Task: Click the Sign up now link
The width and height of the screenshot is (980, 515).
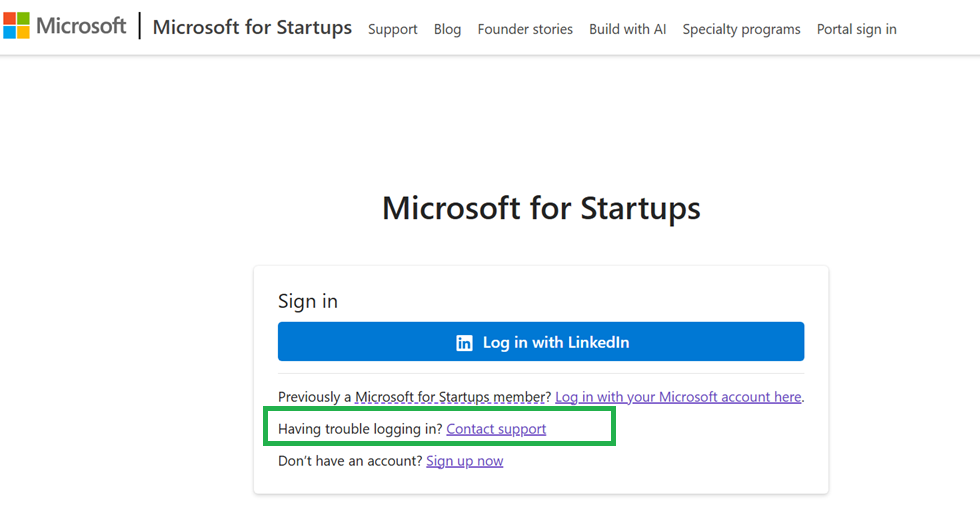Action: pyautogui.click(x=464, y=461)
